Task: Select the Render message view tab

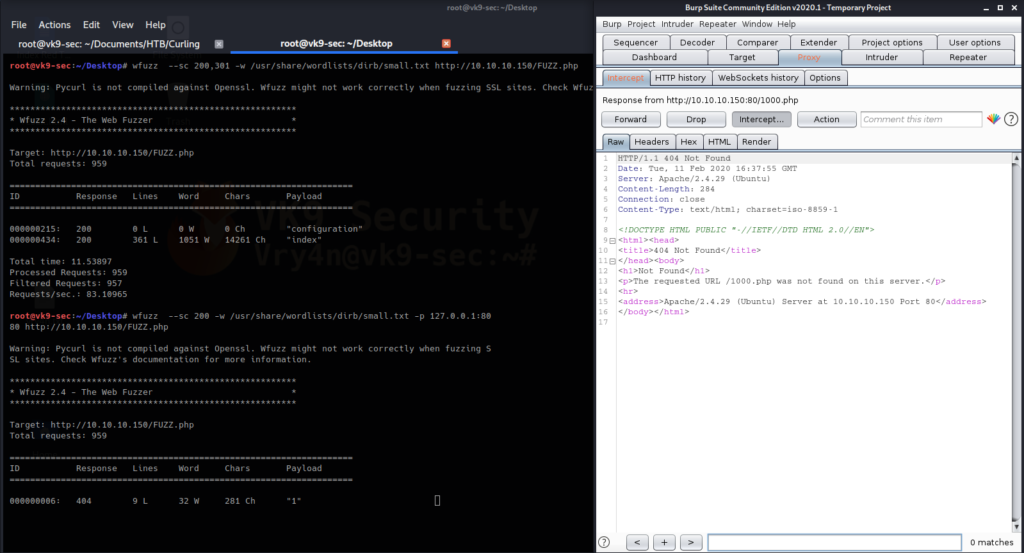Action: (756, 142)
